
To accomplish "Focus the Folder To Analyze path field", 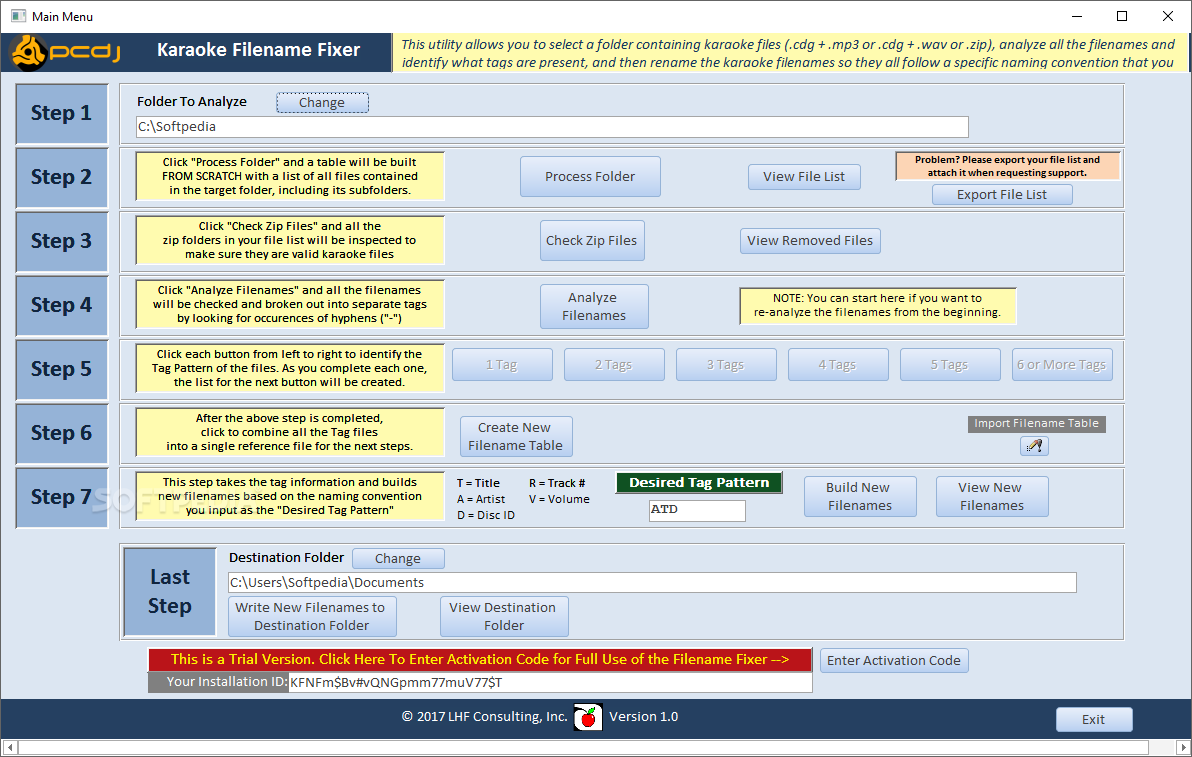I will pyautogui.click(x=552, y=127).
